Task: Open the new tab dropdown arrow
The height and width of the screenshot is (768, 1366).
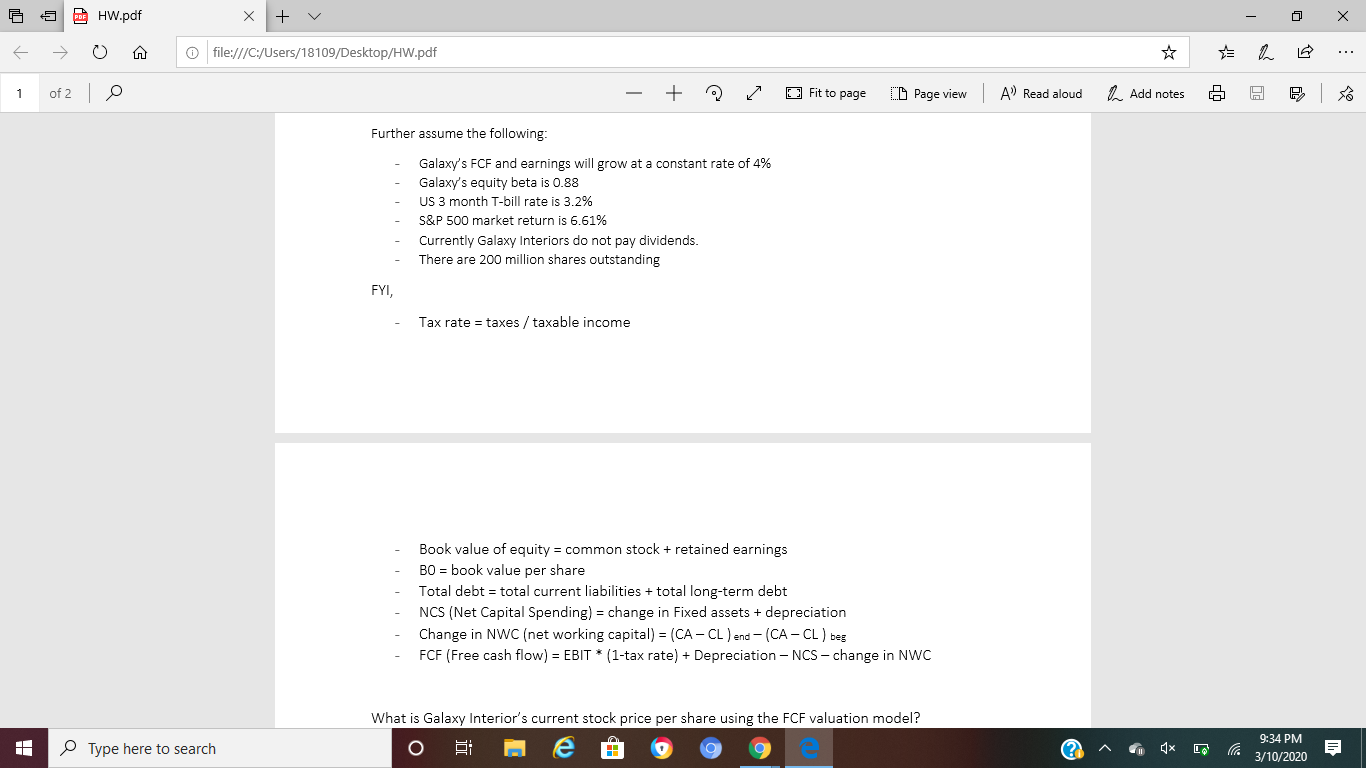Action: click(x=313, y=16)
